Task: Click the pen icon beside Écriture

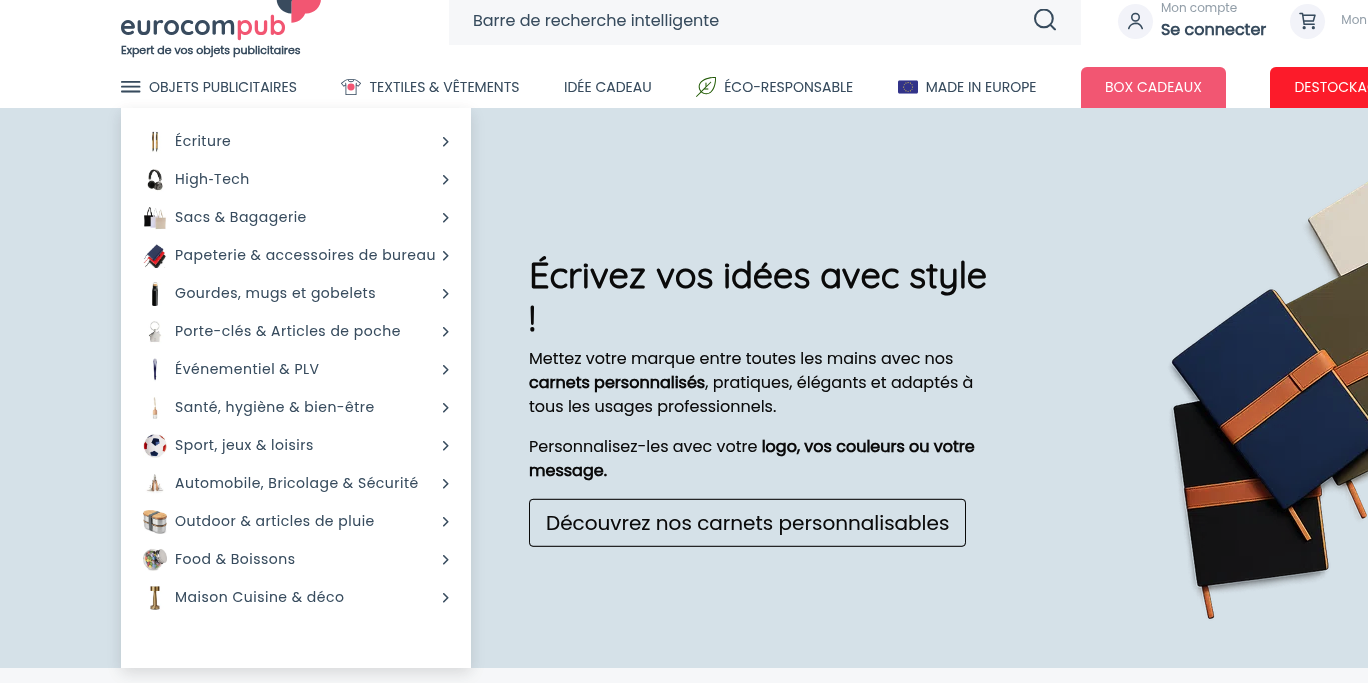Action: pyautogui.click(x=154, y=141)
